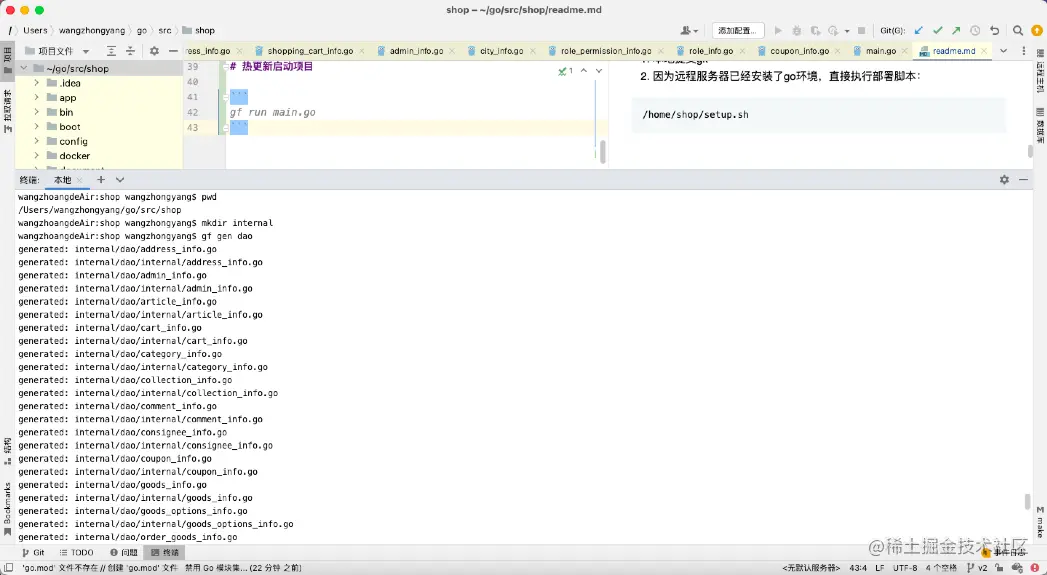Expand the app folder

[37, 98]
